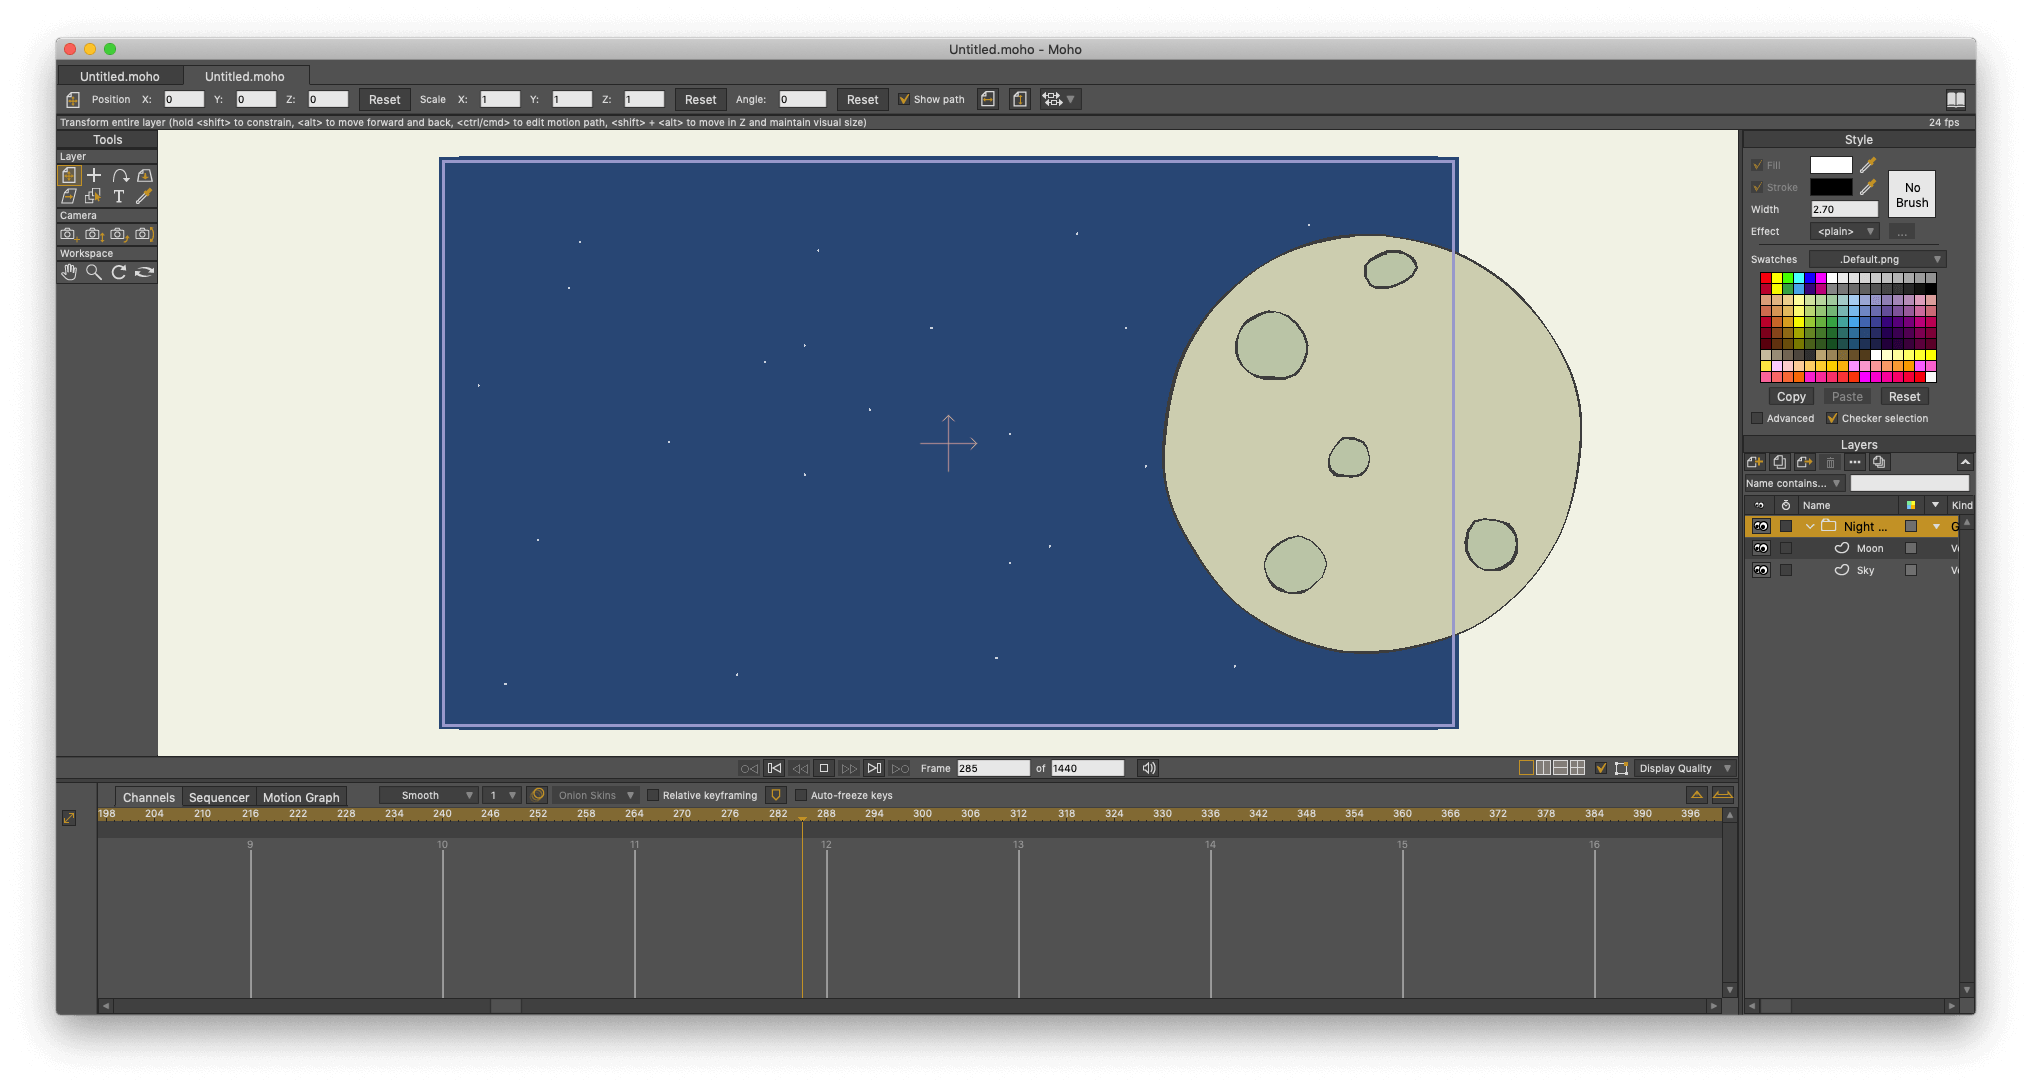Click the Duplicate Layer icon
2032x1089 pixels.
[x=1780, y=461]
